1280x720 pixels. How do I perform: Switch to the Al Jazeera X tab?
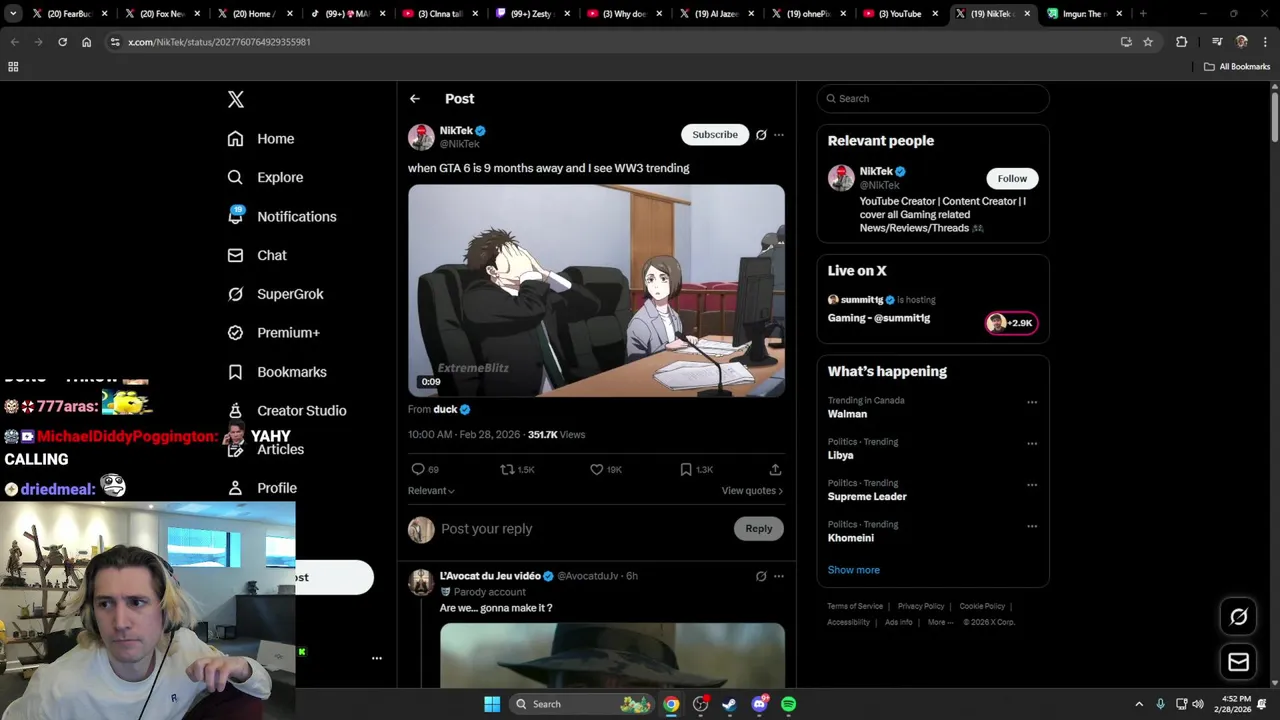715,14
